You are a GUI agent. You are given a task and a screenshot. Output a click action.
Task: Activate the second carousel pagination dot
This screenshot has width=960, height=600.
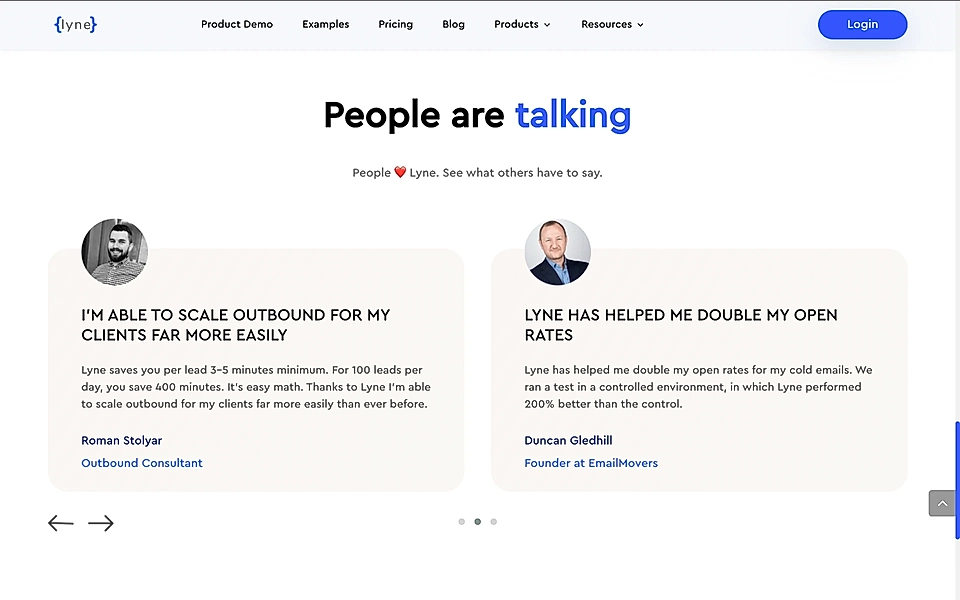pyautogui.click(x=477, y=521)
